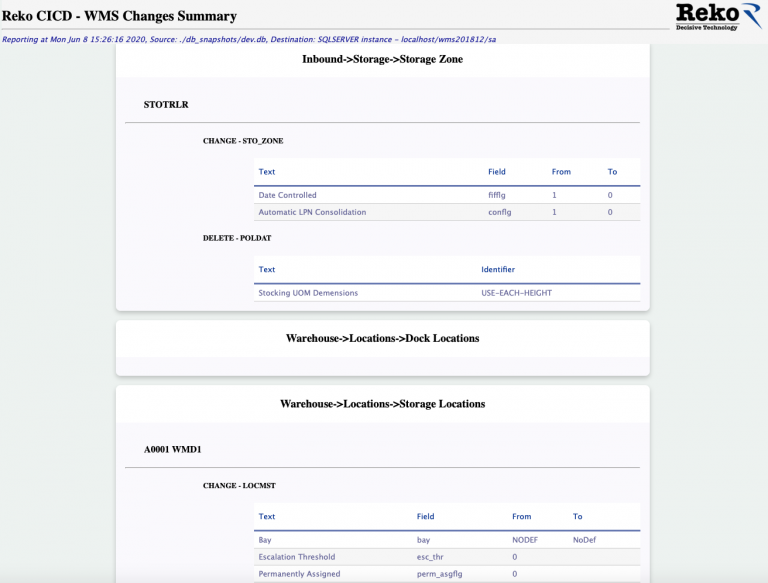Click the CHANGE - STO_ZONE label
Image resolution: width=768 pixels, height=583 pixels.
(236, 141)
